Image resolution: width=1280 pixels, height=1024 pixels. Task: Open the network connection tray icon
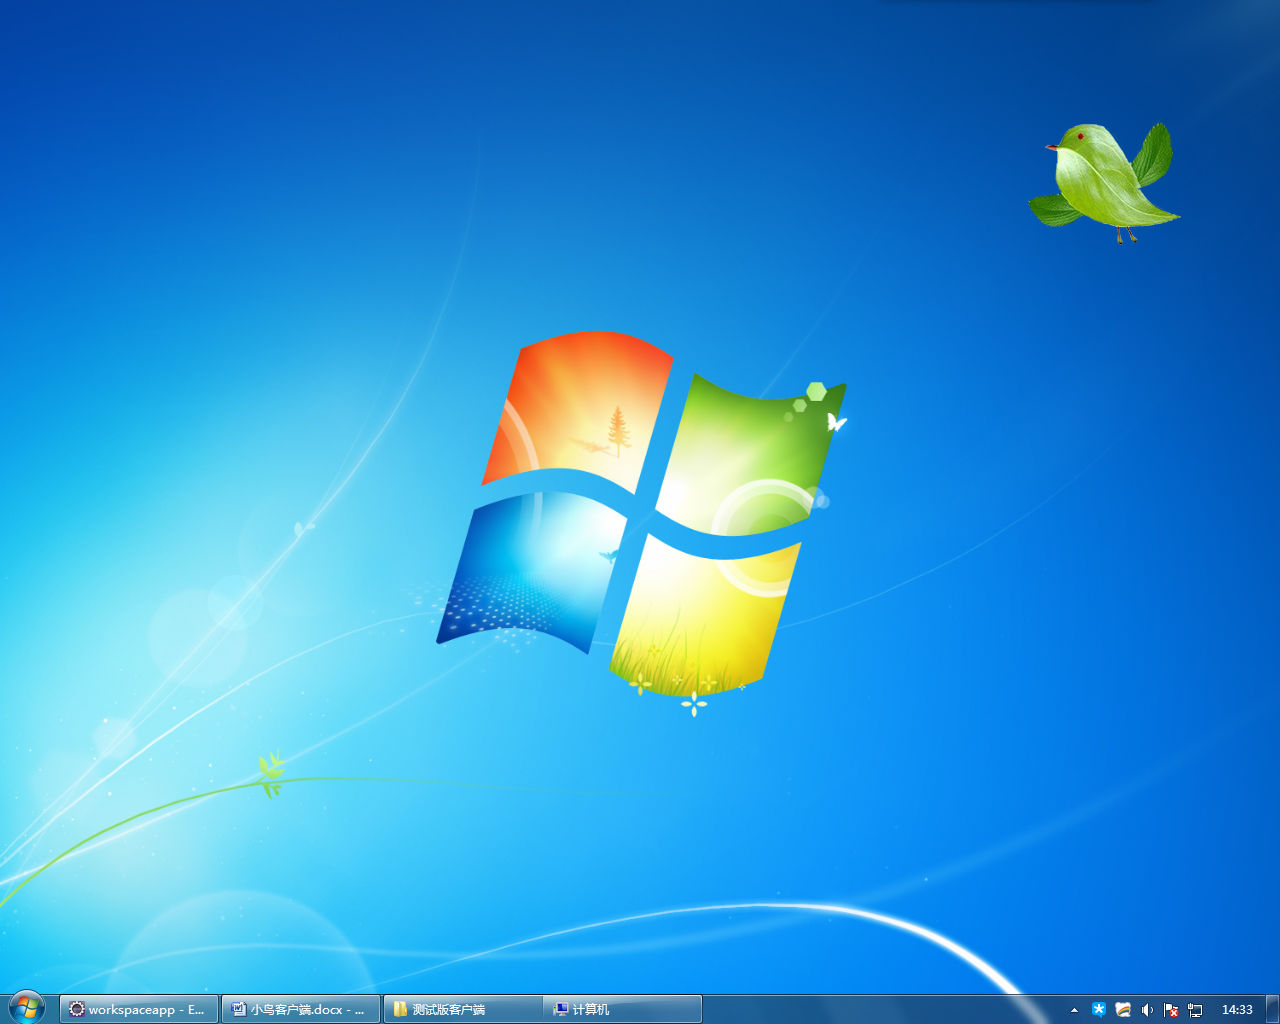coord(1195,1010)
